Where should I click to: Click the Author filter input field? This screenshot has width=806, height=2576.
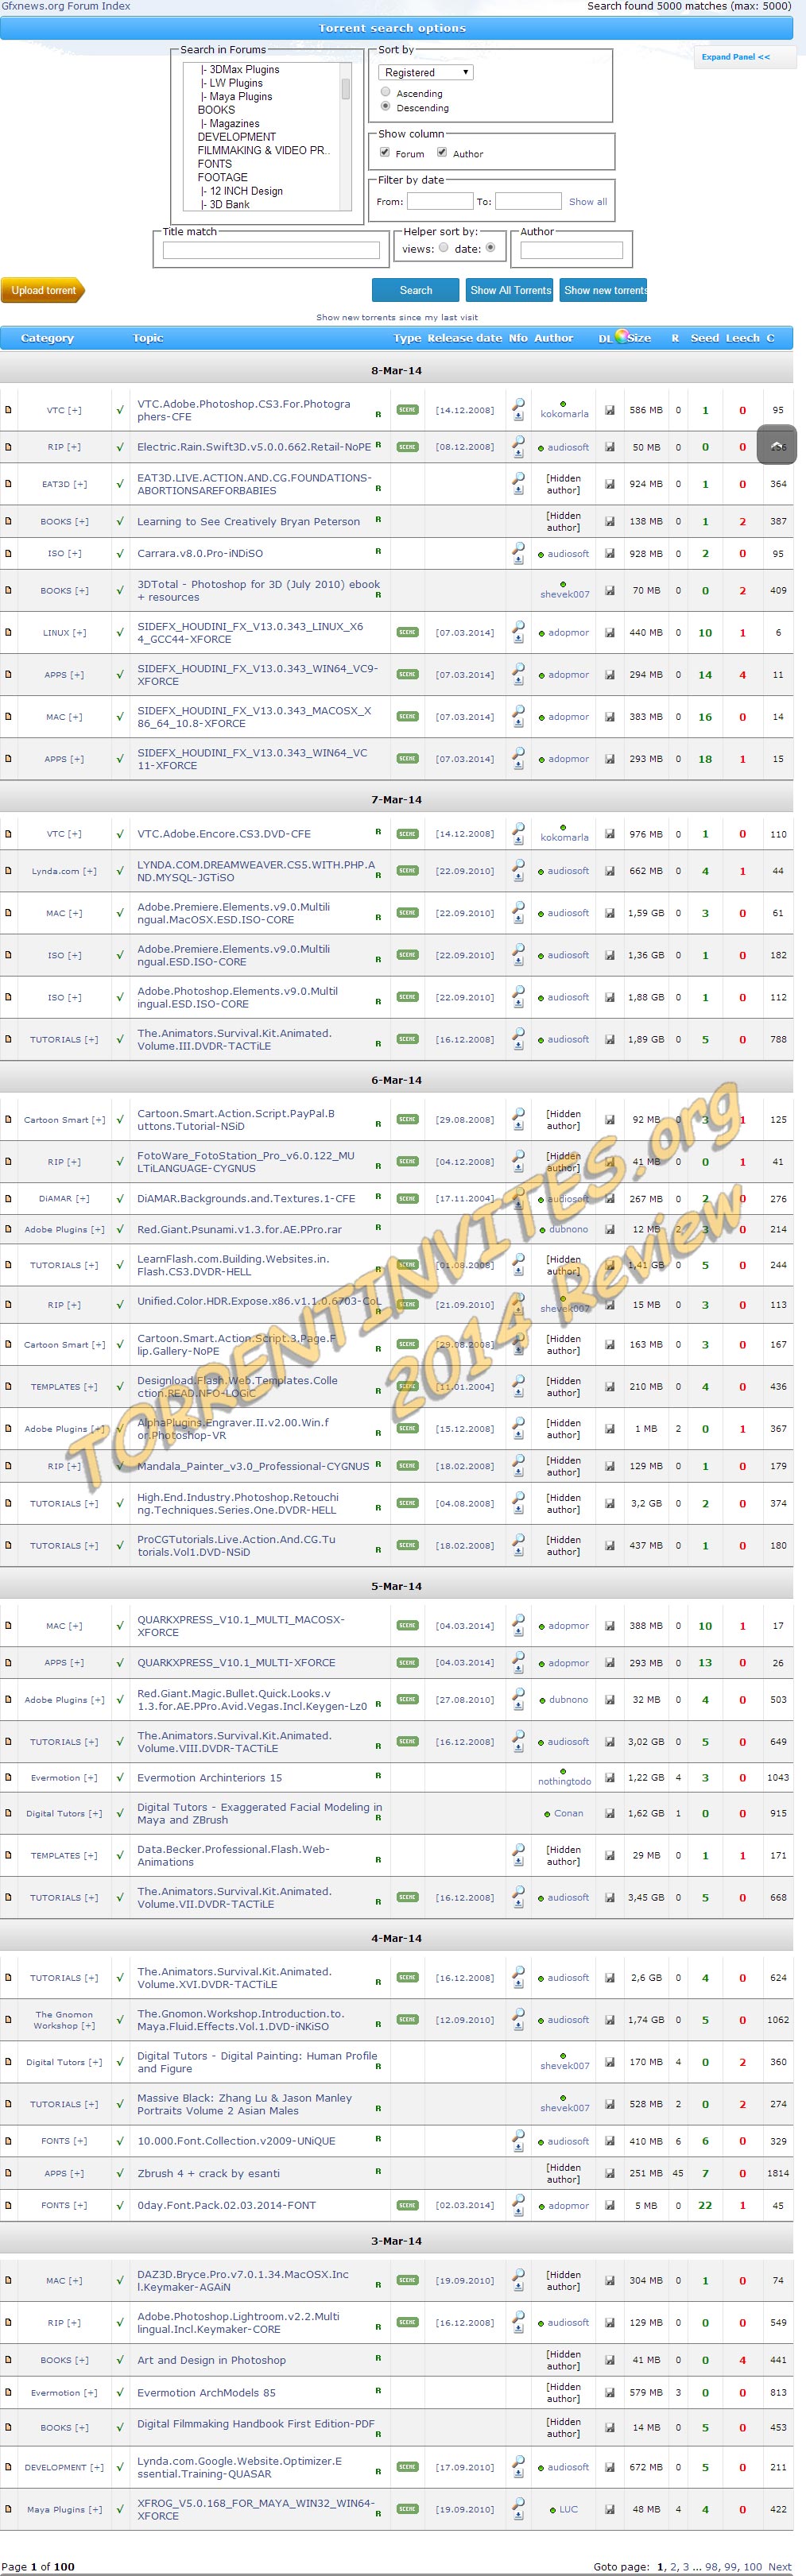click(571, 250)
